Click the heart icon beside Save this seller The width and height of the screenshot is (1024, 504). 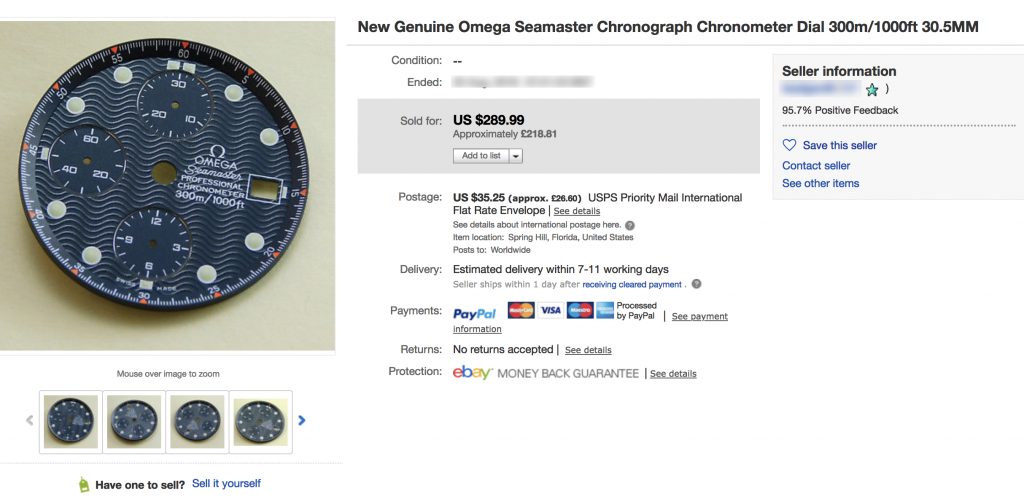coord(790,145)
